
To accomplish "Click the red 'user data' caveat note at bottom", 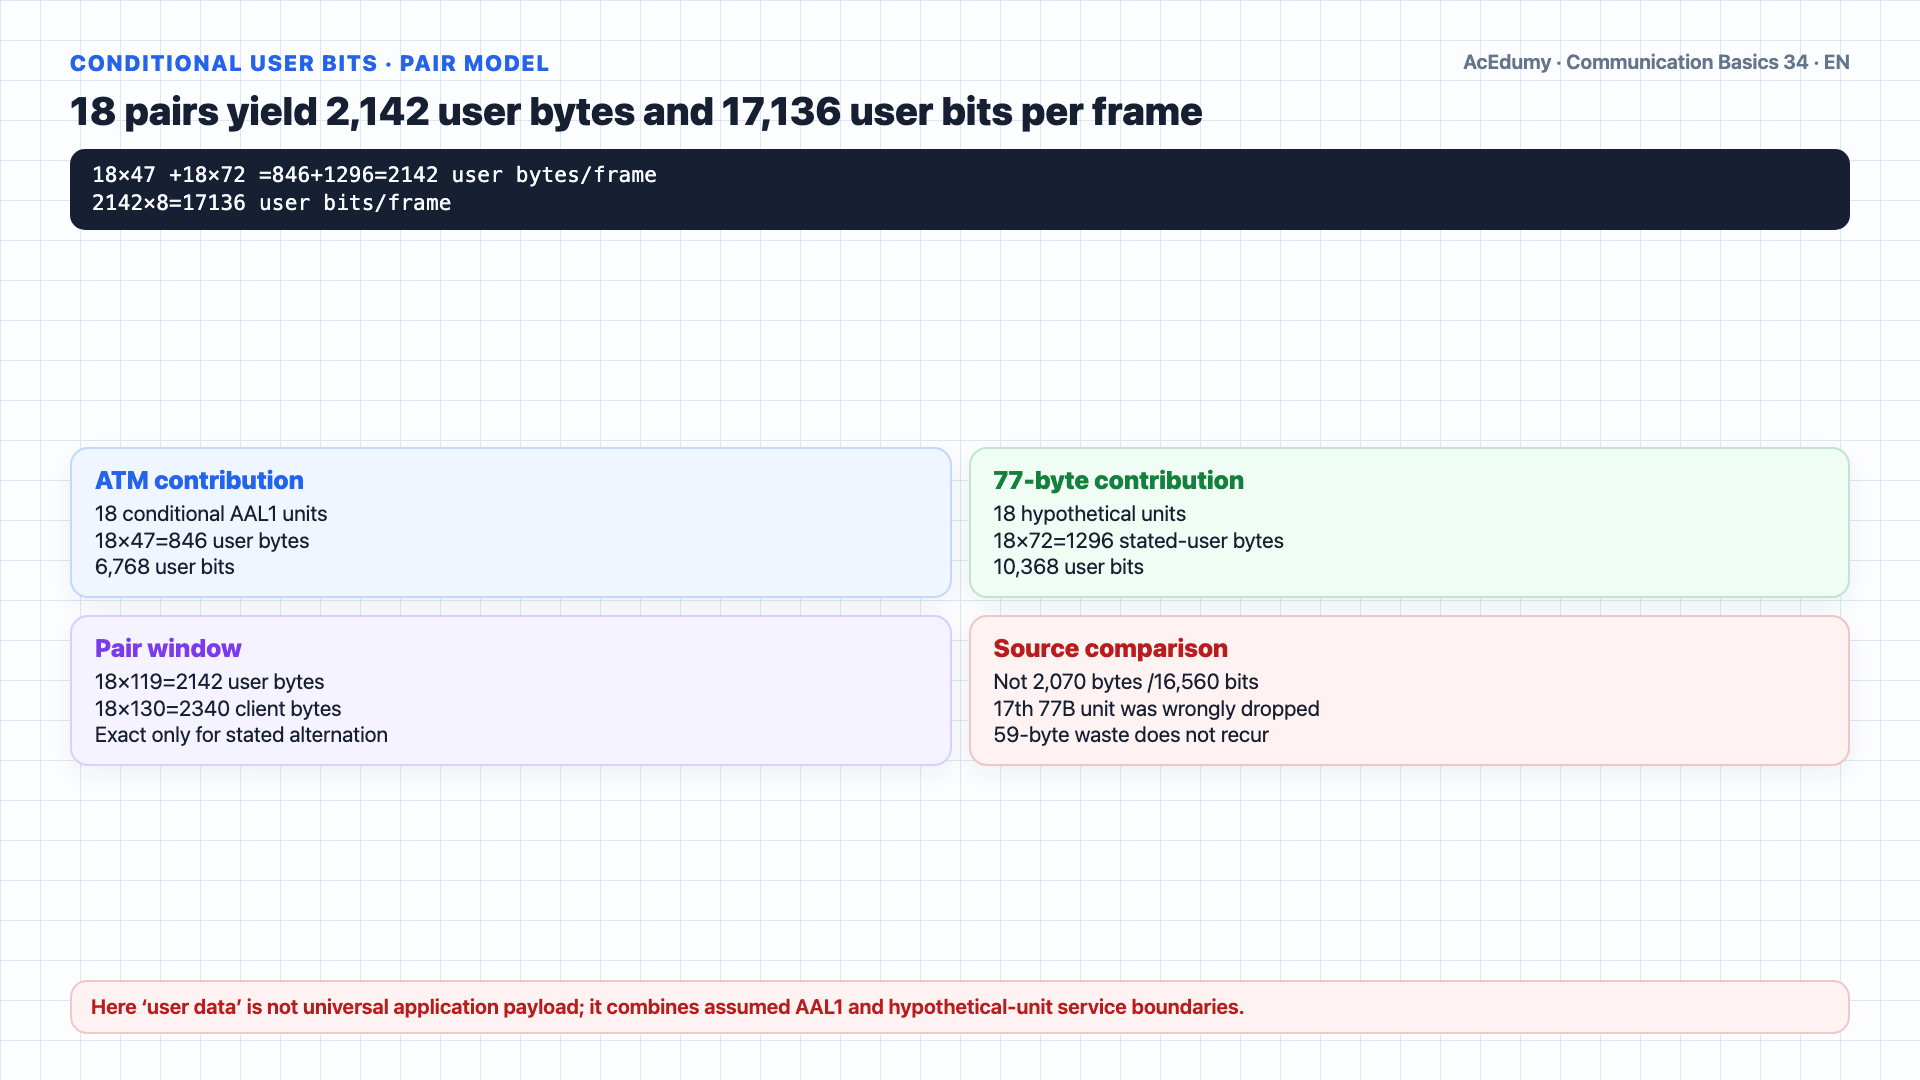I will pyautogui.click(x=960, y=1007).
